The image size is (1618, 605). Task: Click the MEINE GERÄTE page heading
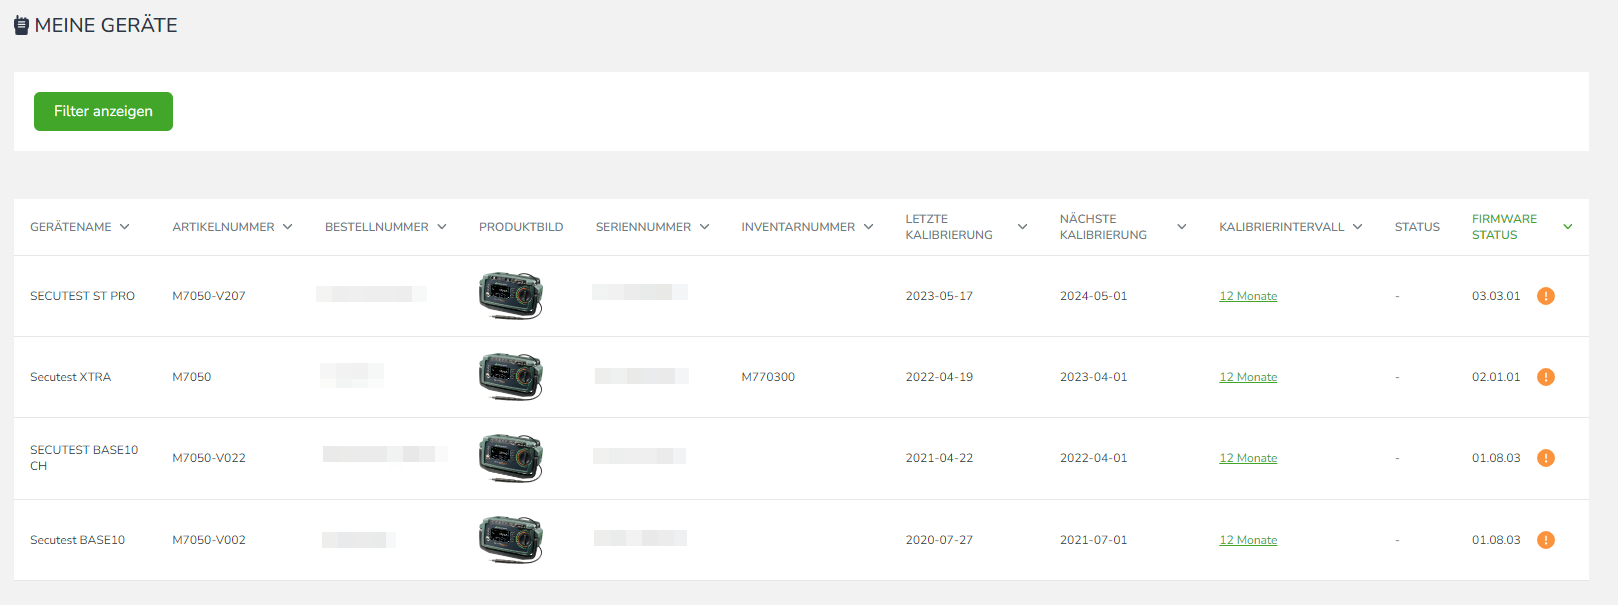[x=106, y=25]
